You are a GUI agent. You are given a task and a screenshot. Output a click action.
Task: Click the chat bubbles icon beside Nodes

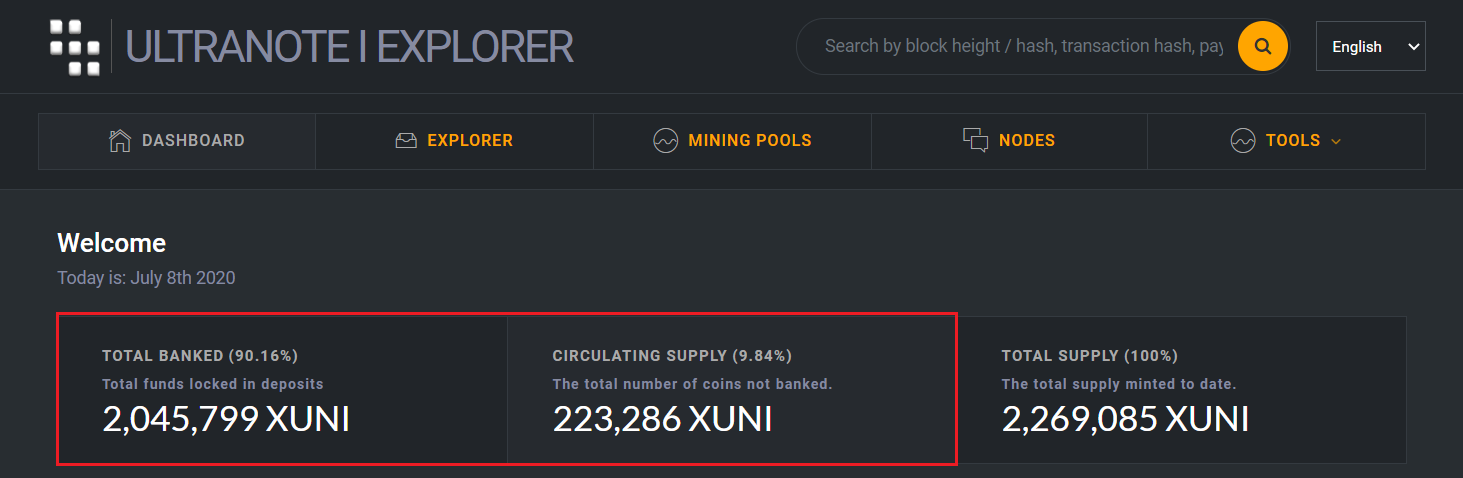(x=975, y=140)
